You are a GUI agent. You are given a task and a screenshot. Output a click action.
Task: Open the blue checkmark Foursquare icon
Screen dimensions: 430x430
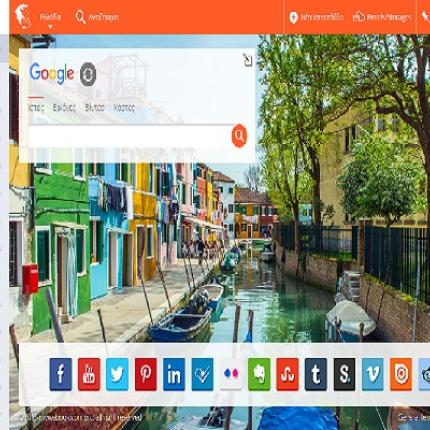[202, 374]
